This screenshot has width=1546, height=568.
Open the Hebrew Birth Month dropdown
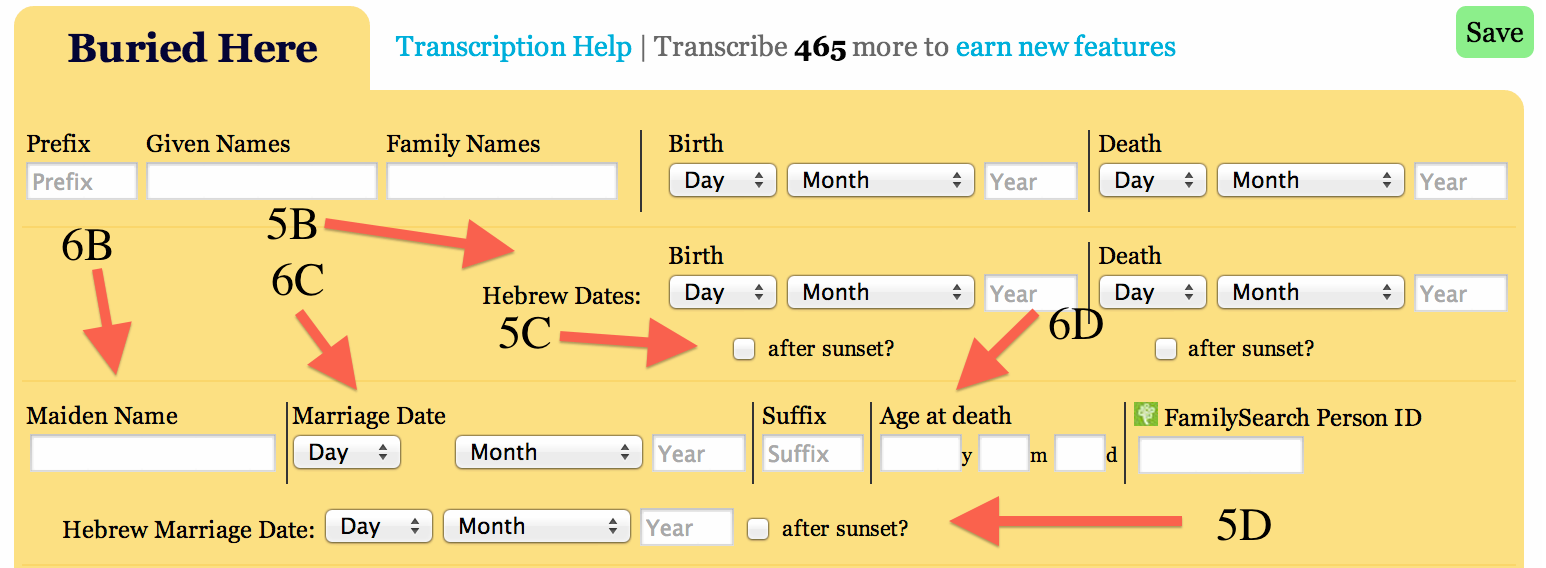pos(880,293)
